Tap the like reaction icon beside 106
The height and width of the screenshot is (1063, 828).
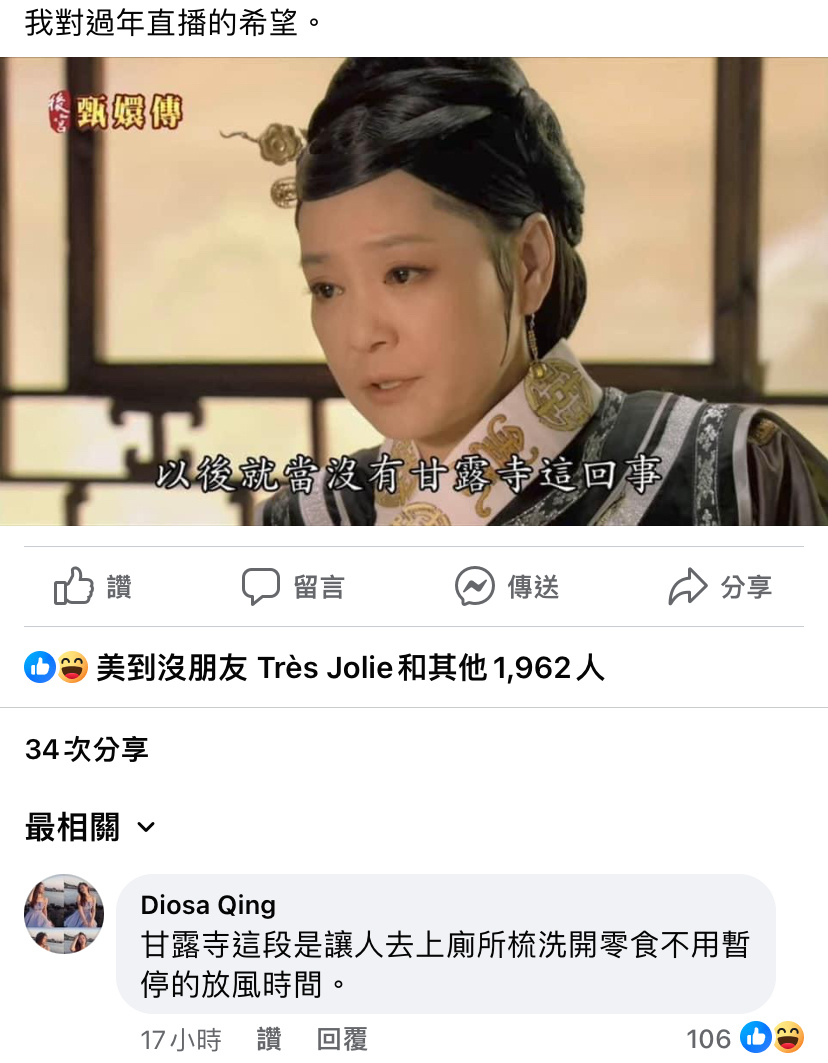(x=755, y=1037)
